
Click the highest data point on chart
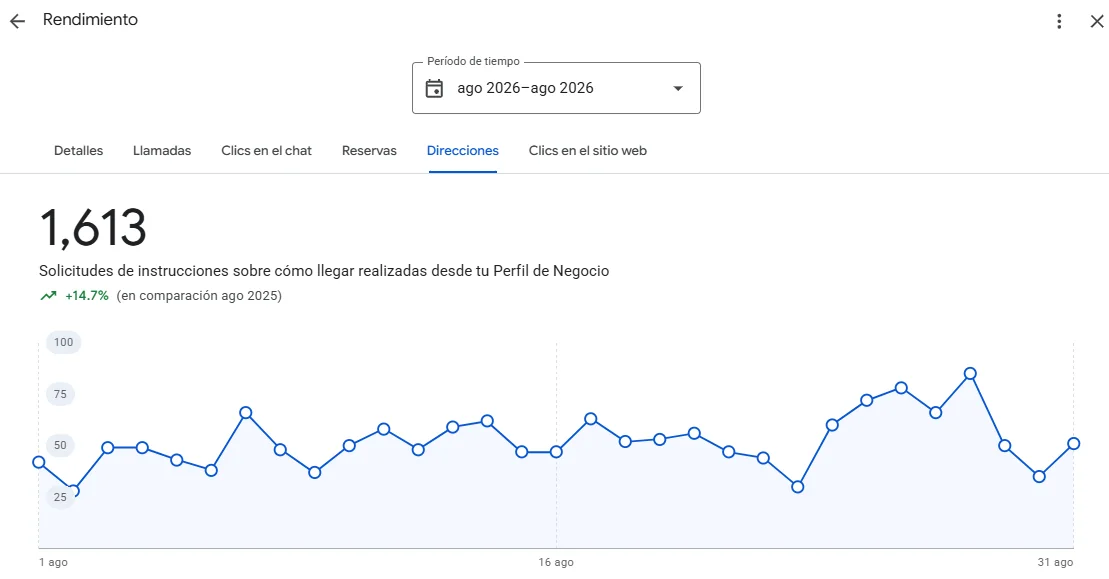970,373
